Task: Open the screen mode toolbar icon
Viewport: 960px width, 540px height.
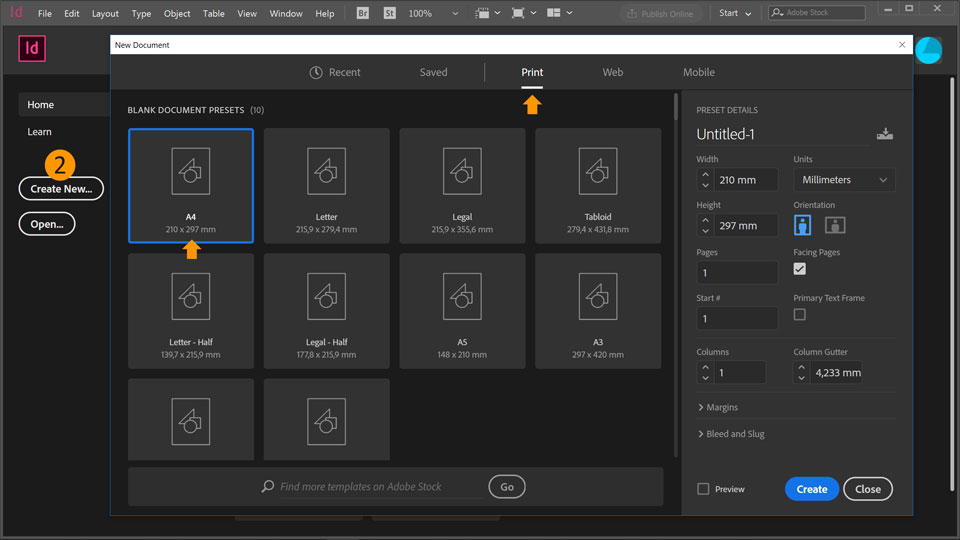Action: point(523,13)
